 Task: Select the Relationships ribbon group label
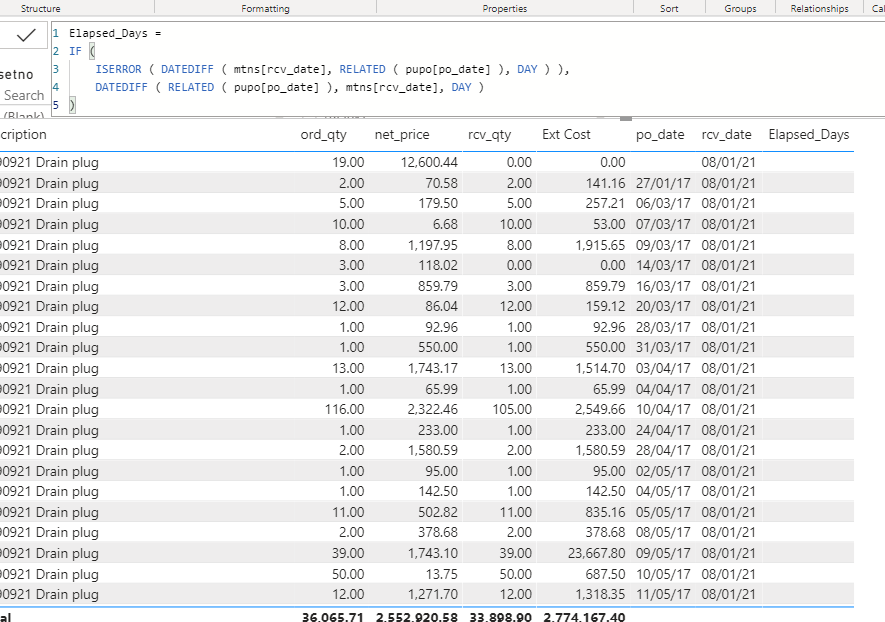coord(820,8)
